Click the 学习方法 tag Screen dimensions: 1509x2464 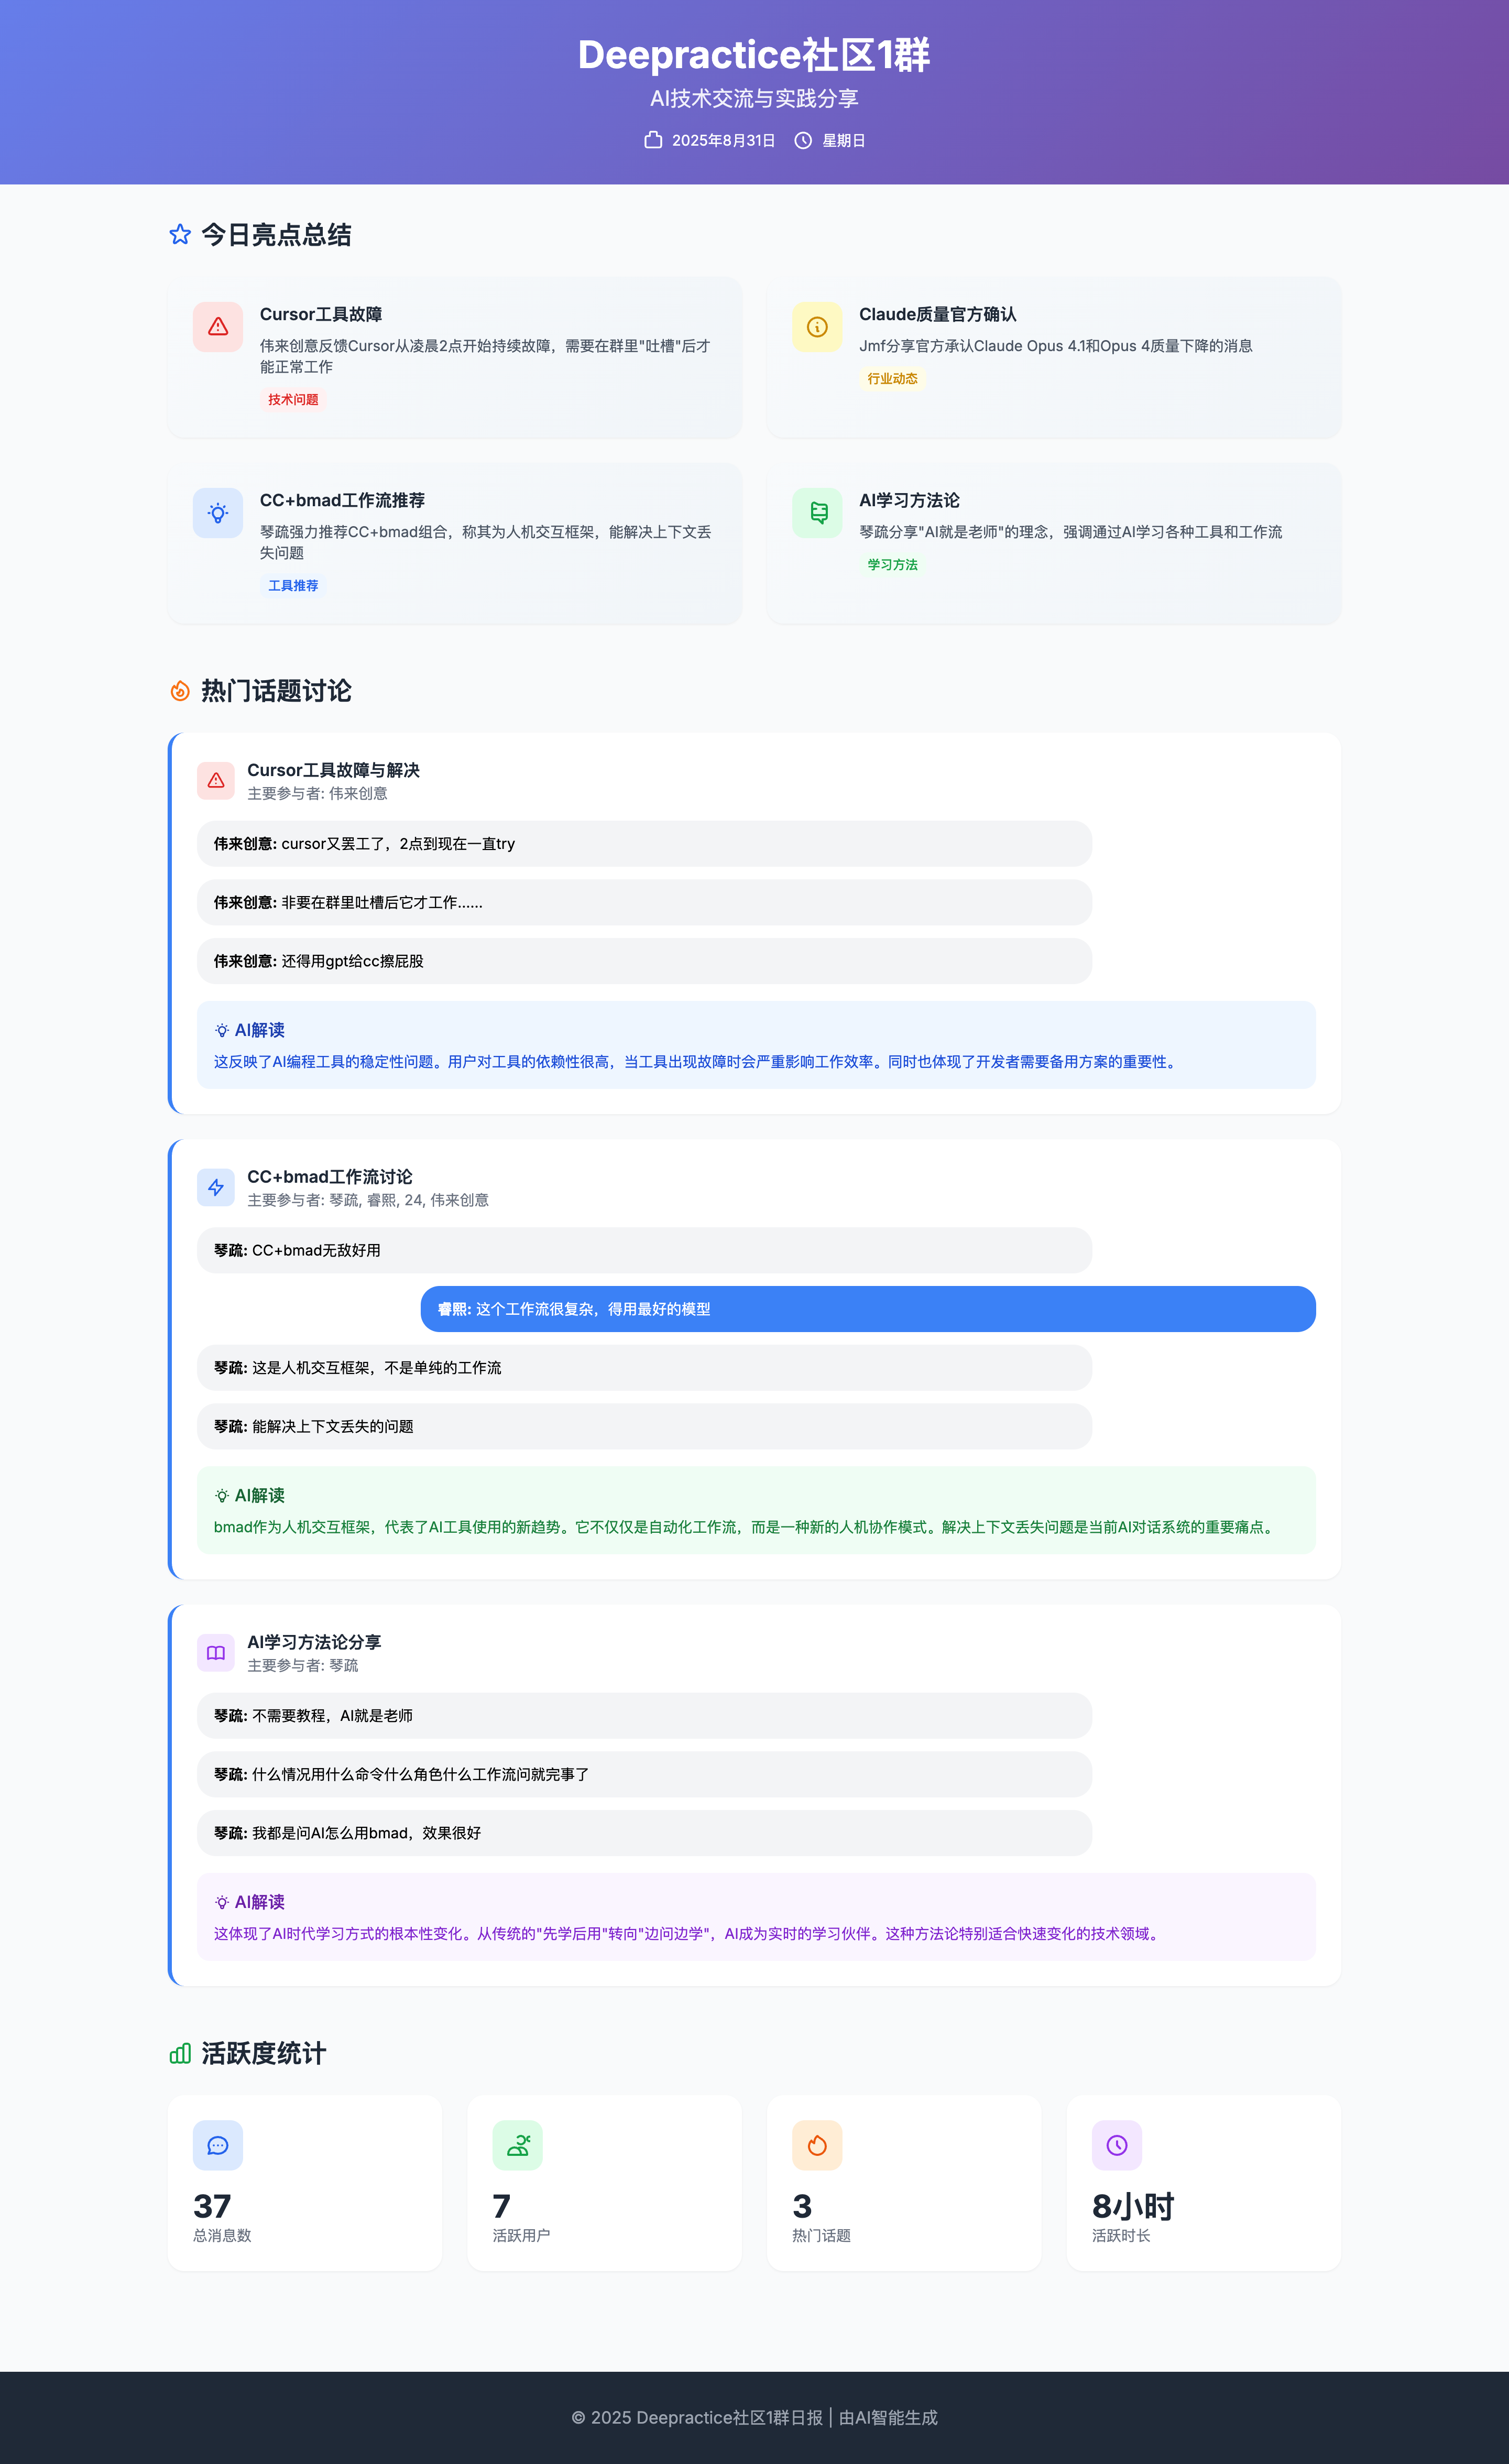(892, 565)
